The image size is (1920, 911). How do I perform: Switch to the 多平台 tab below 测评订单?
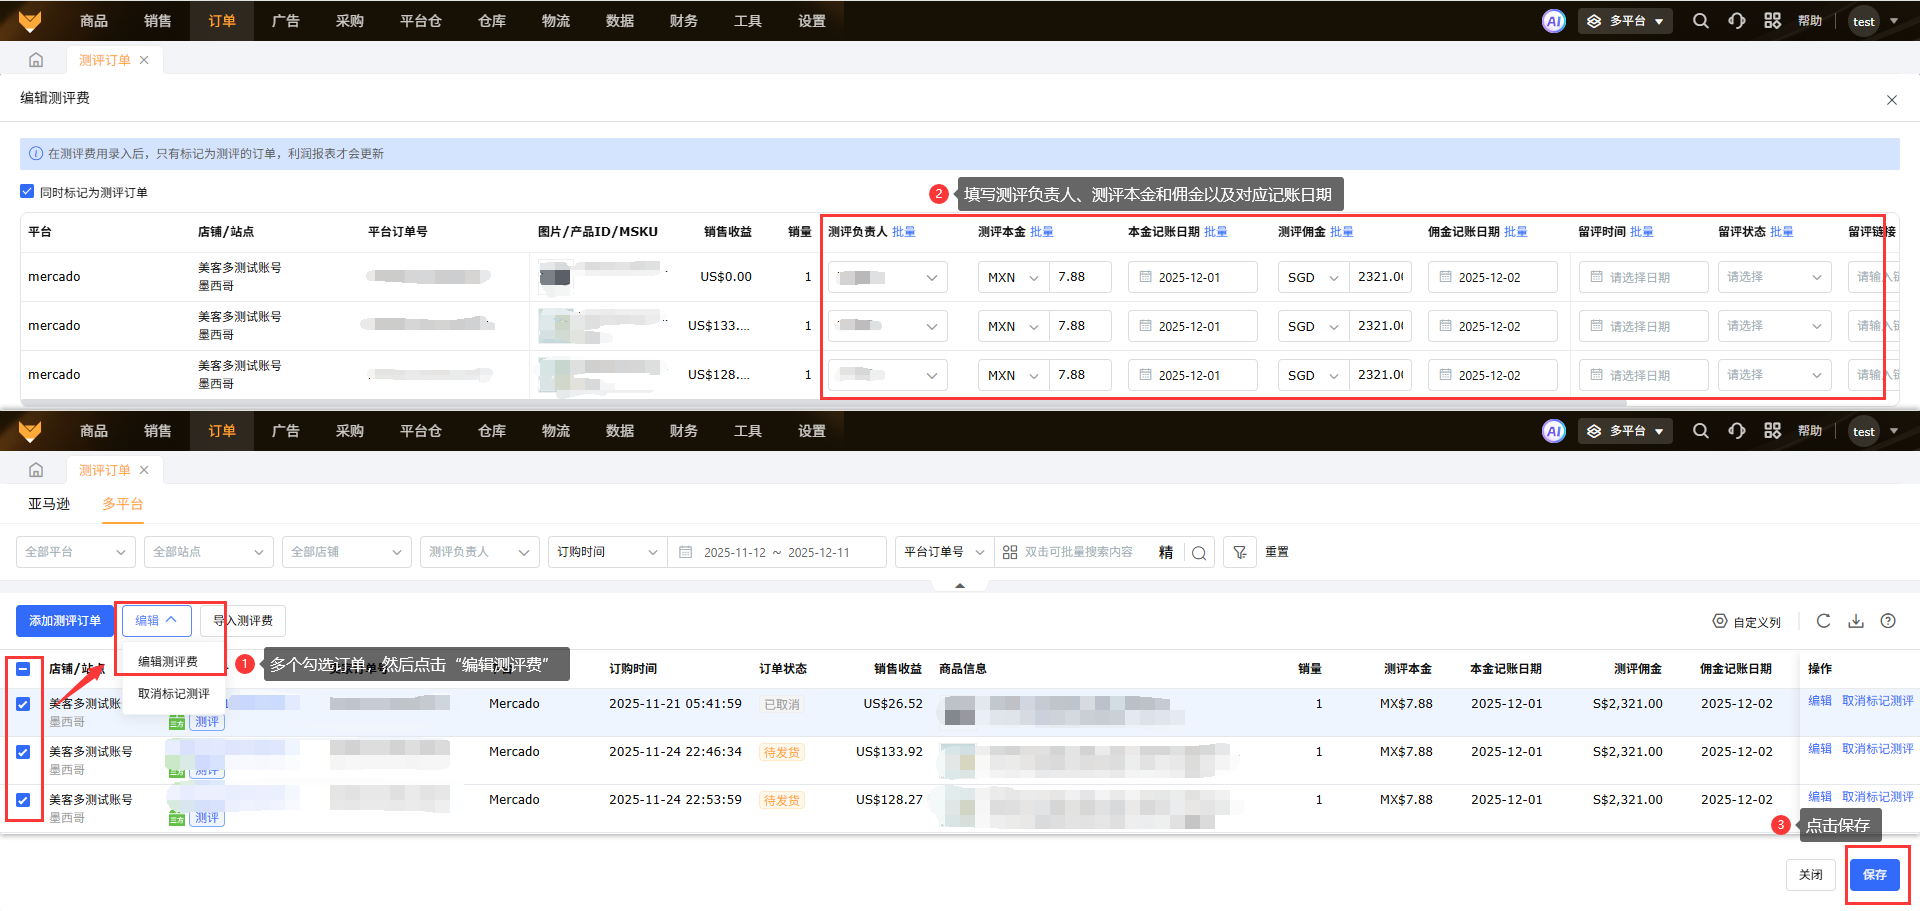coord(123,504)
